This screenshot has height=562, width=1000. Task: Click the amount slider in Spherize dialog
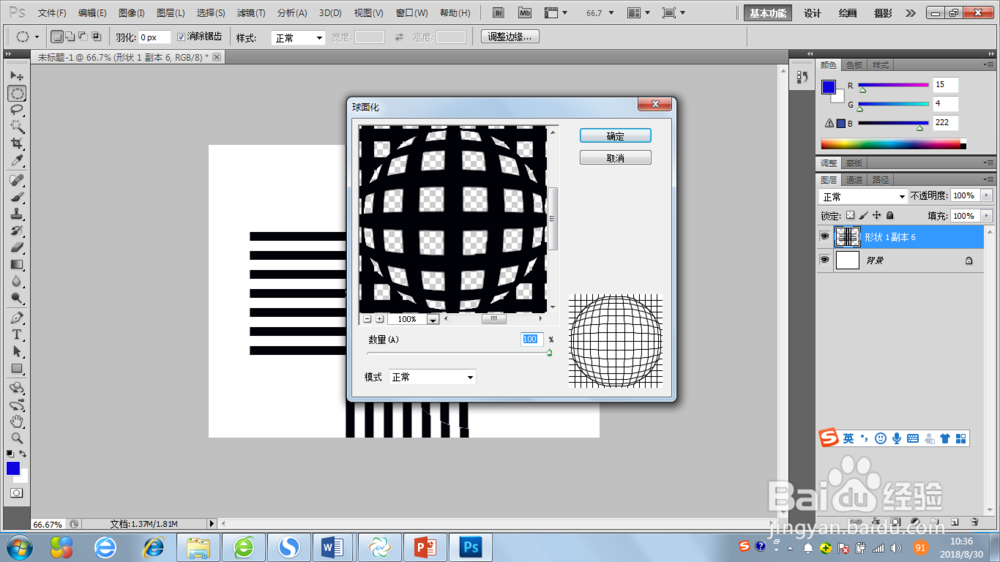(x=459, y=353)
